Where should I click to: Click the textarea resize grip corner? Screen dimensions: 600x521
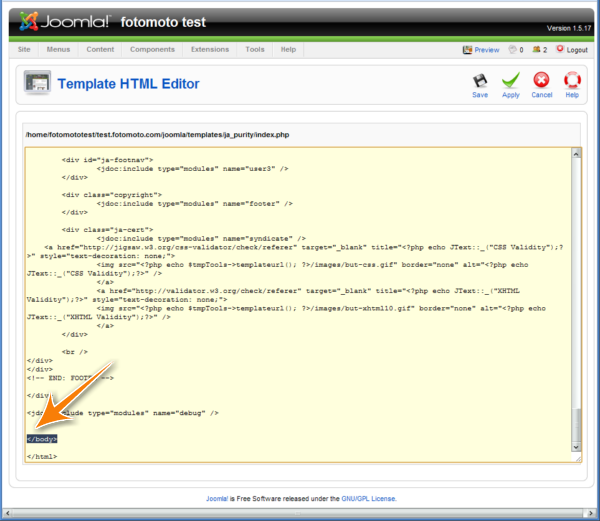(577, 458)
